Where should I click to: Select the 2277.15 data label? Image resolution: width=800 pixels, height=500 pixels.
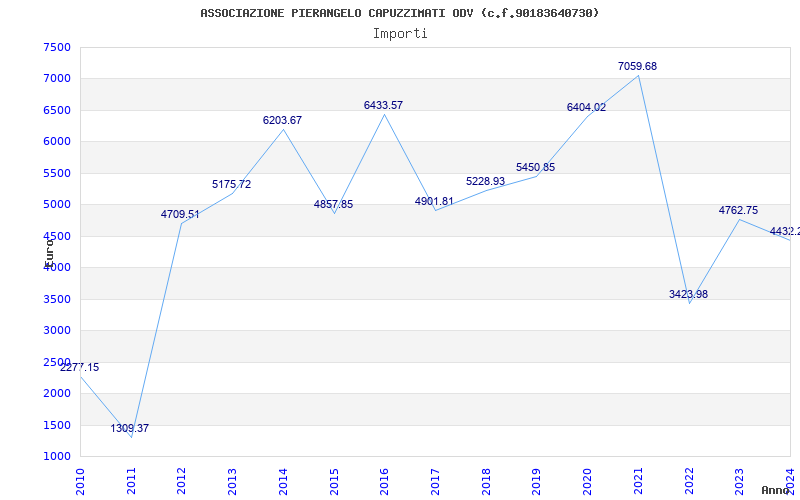point(80,367)
